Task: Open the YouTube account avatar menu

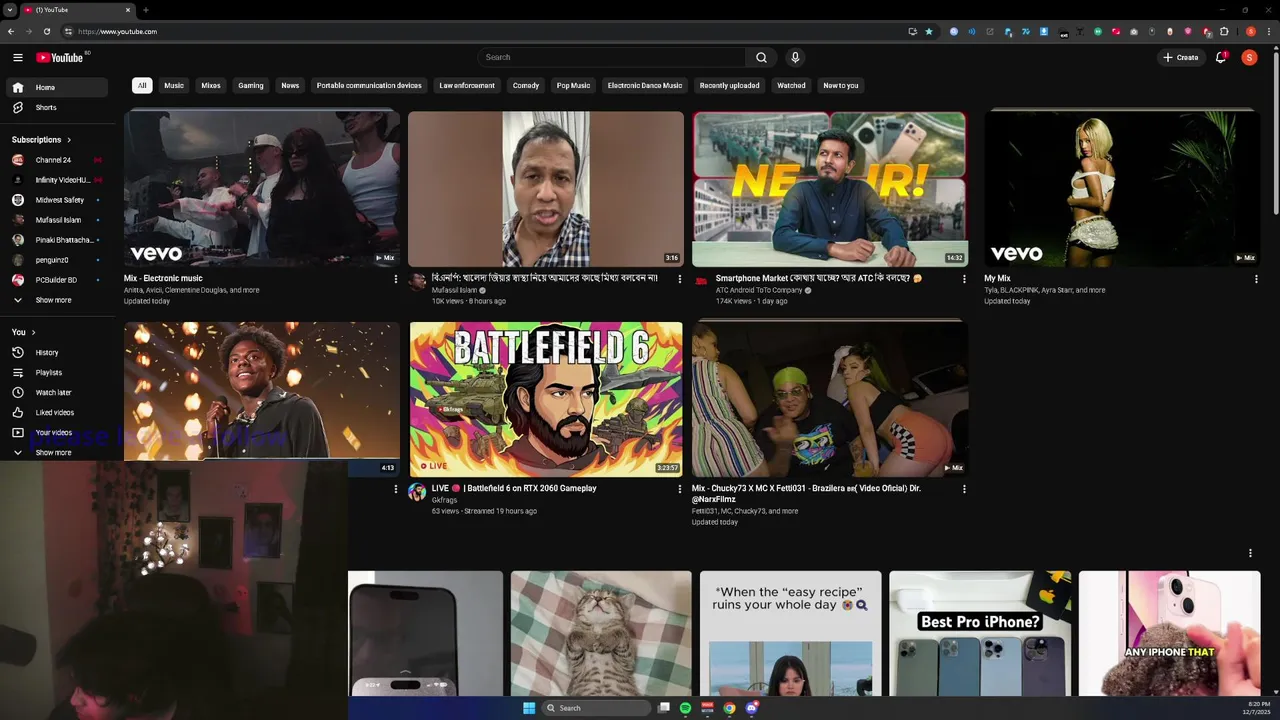Action: pyautogui.click(x=1249, y=57)
